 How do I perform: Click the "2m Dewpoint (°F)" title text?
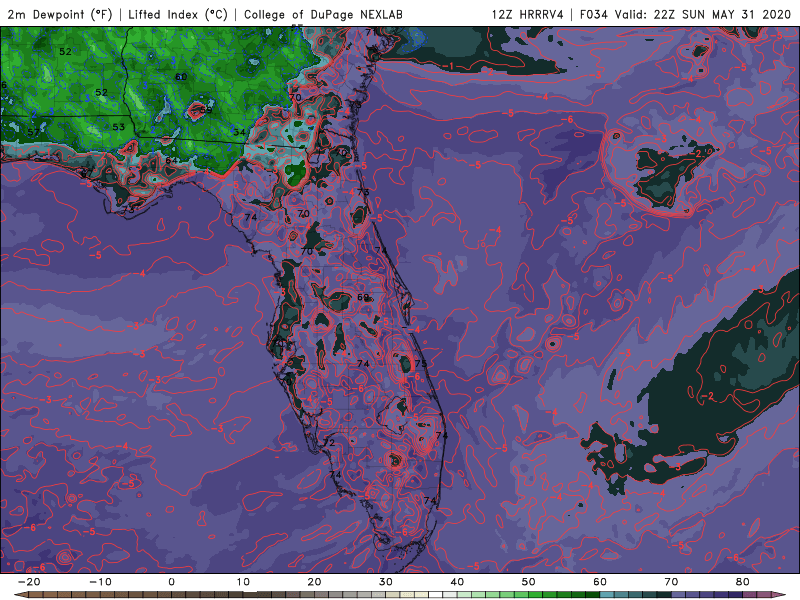click(x=60, y=14)
